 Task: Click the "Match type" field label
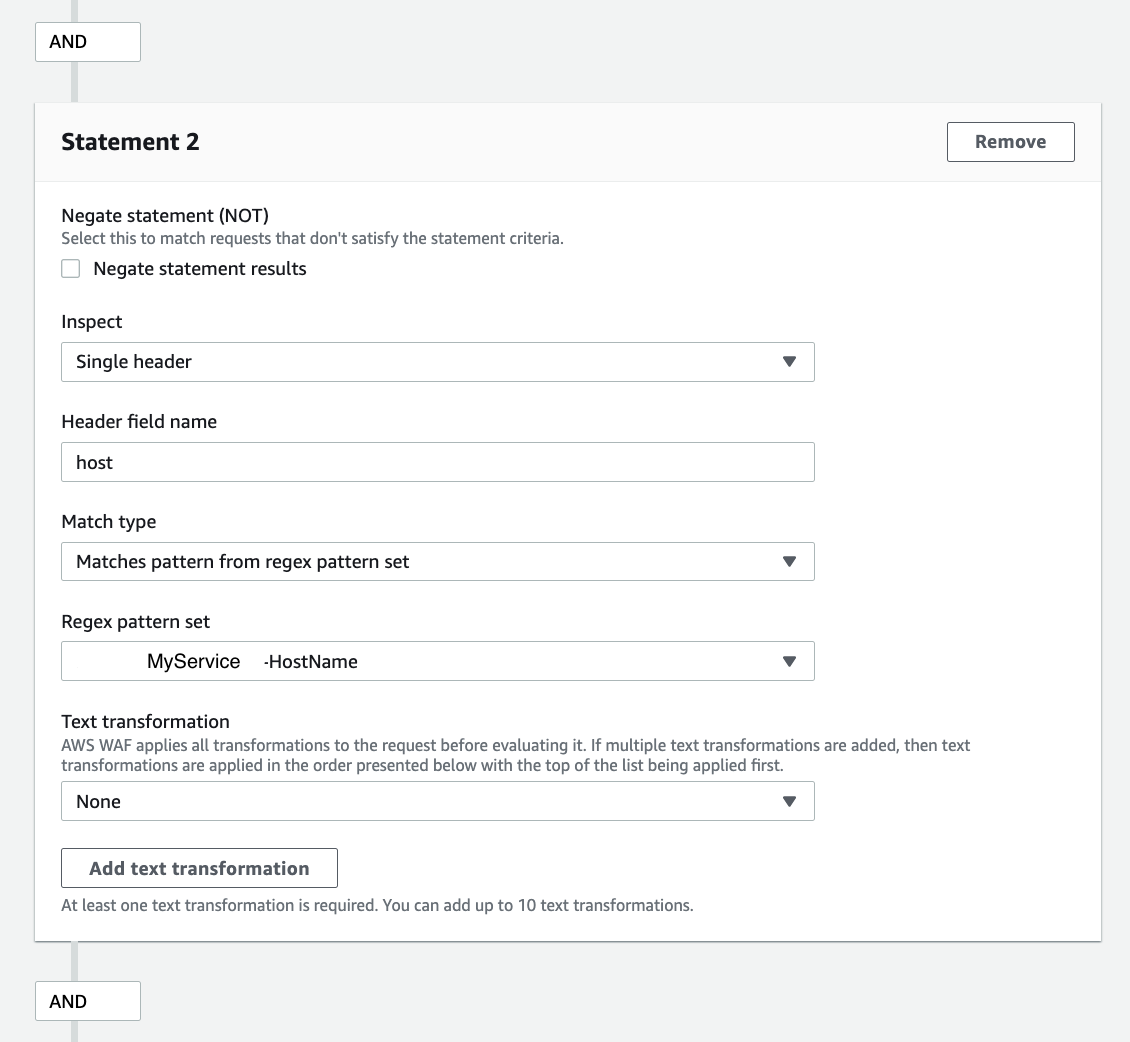tap(109, 522)
